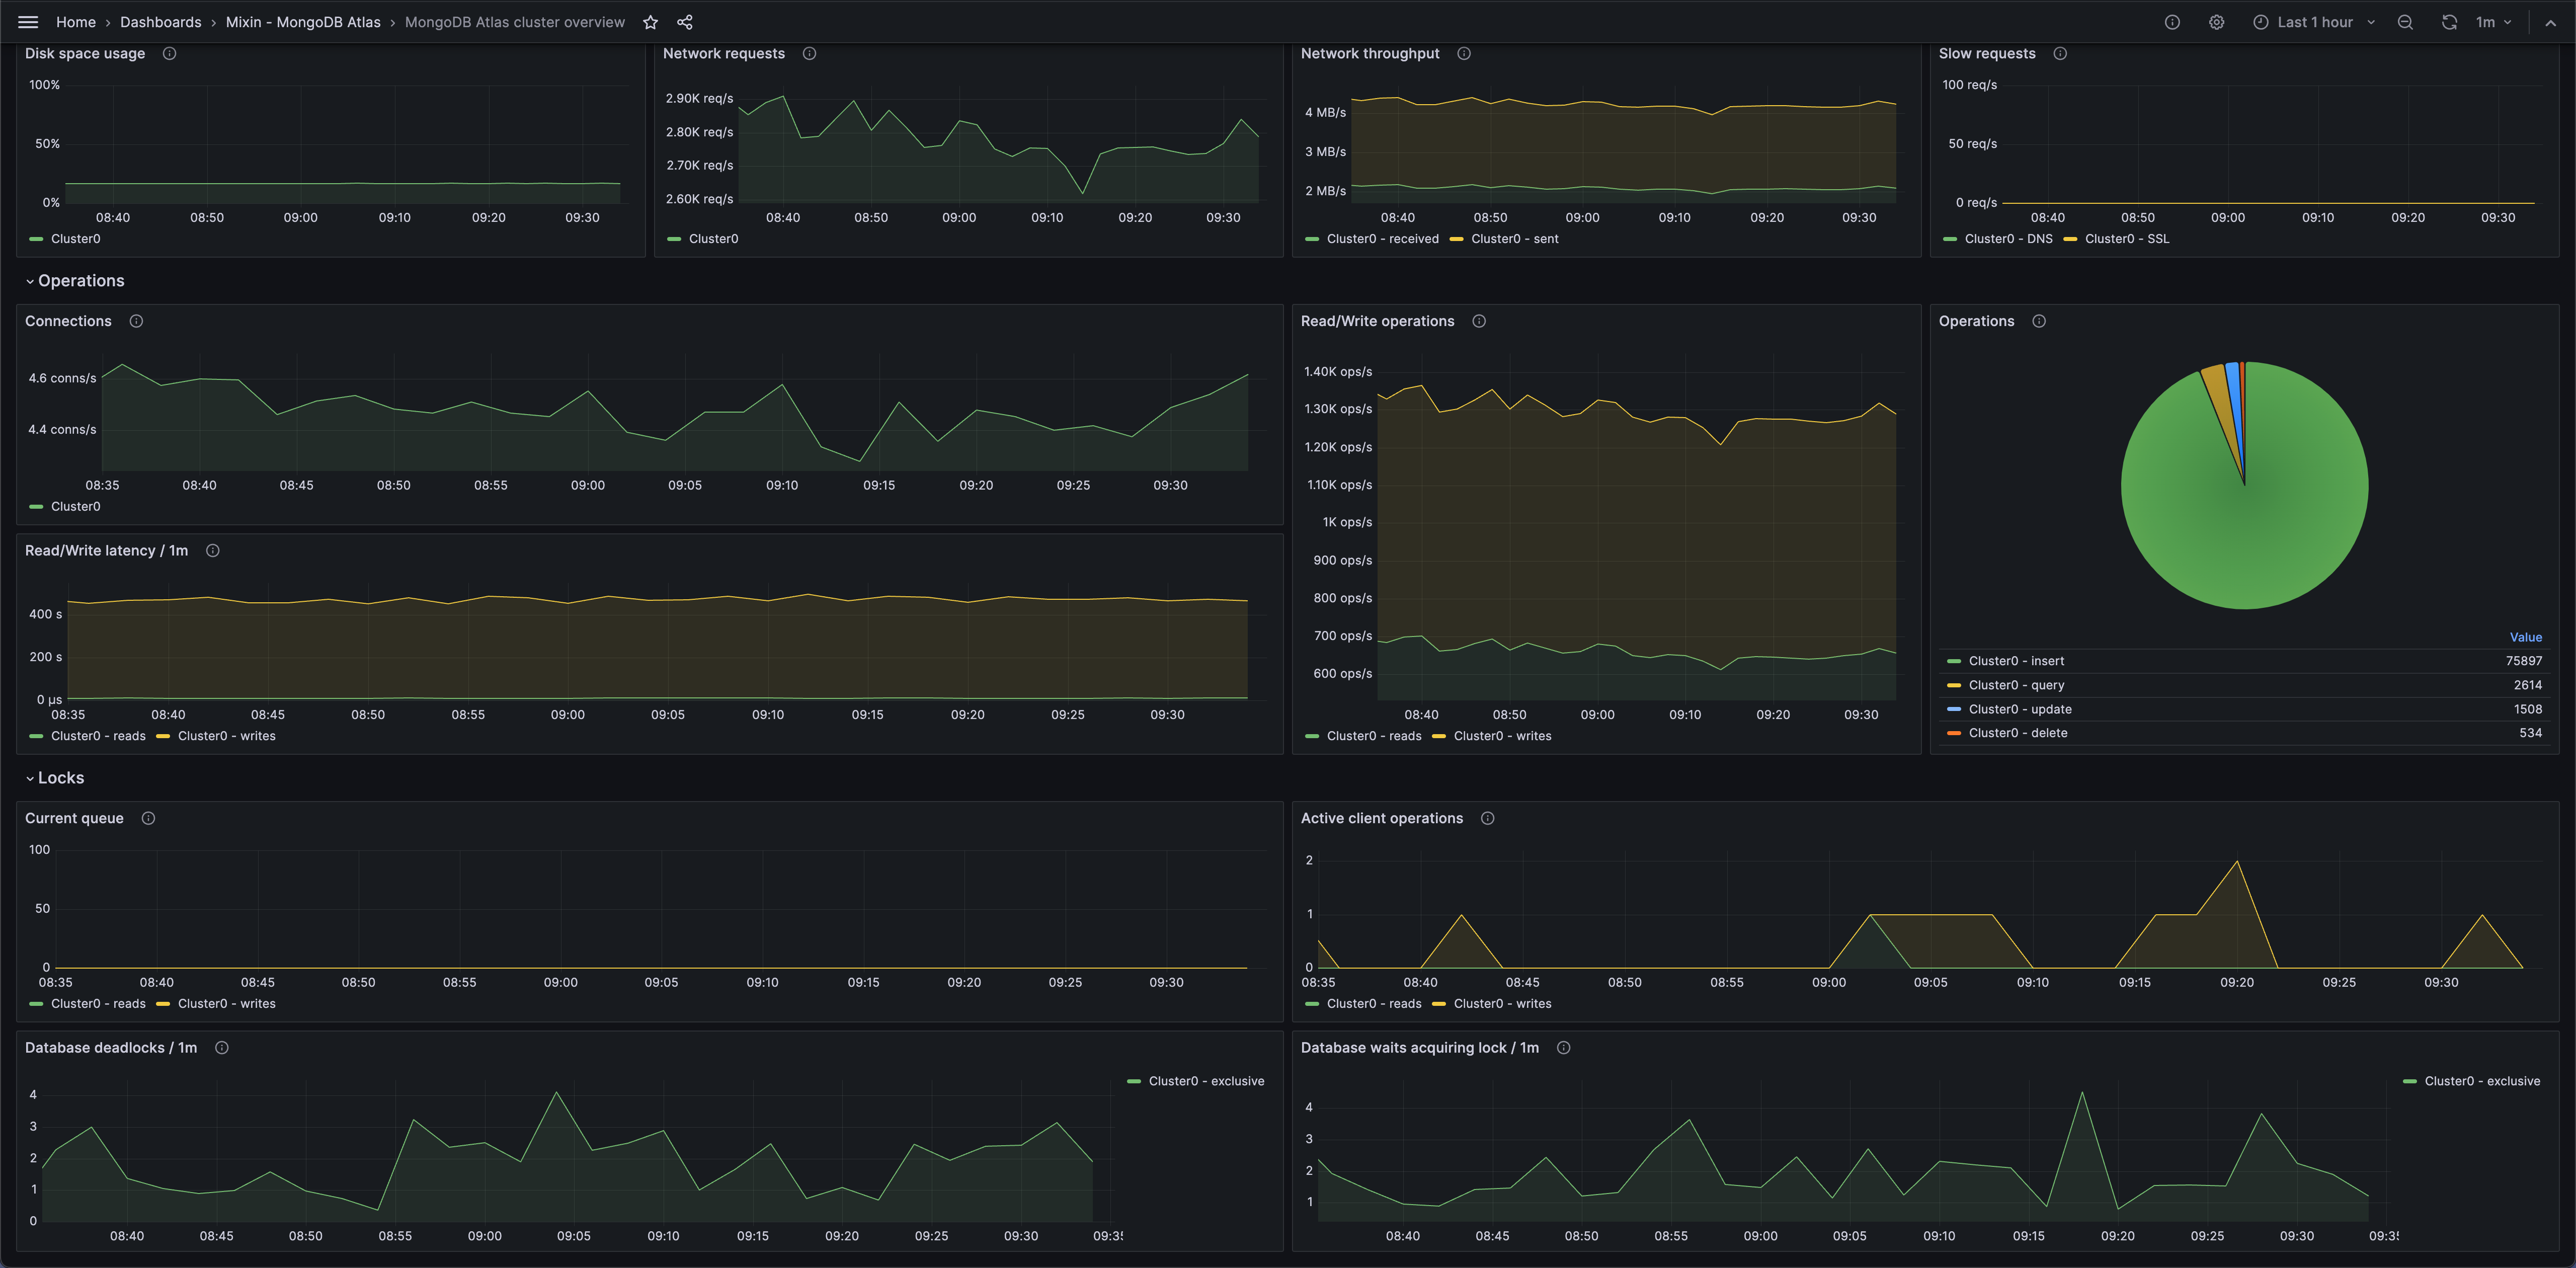Image resolution: width=2576 pixels, height=1268 pixels.
Task: Star the MongoDB Atlas dashboard
Action: pyautogui.click(x=650, y=21)
